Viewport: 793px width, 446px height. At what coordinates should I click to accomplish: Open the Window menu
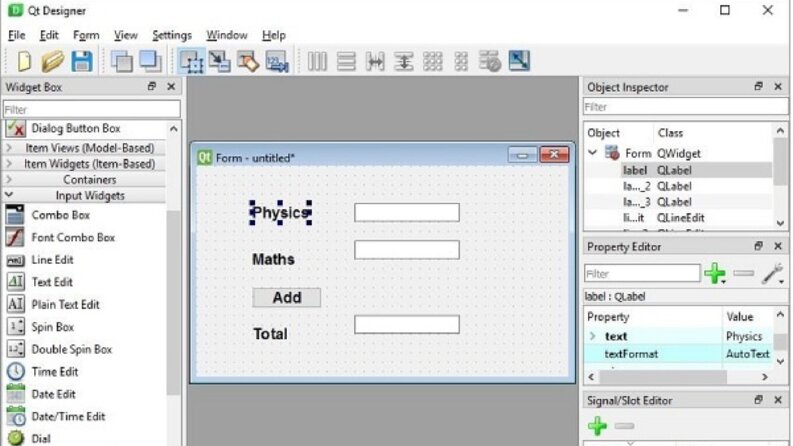point(227,35)
